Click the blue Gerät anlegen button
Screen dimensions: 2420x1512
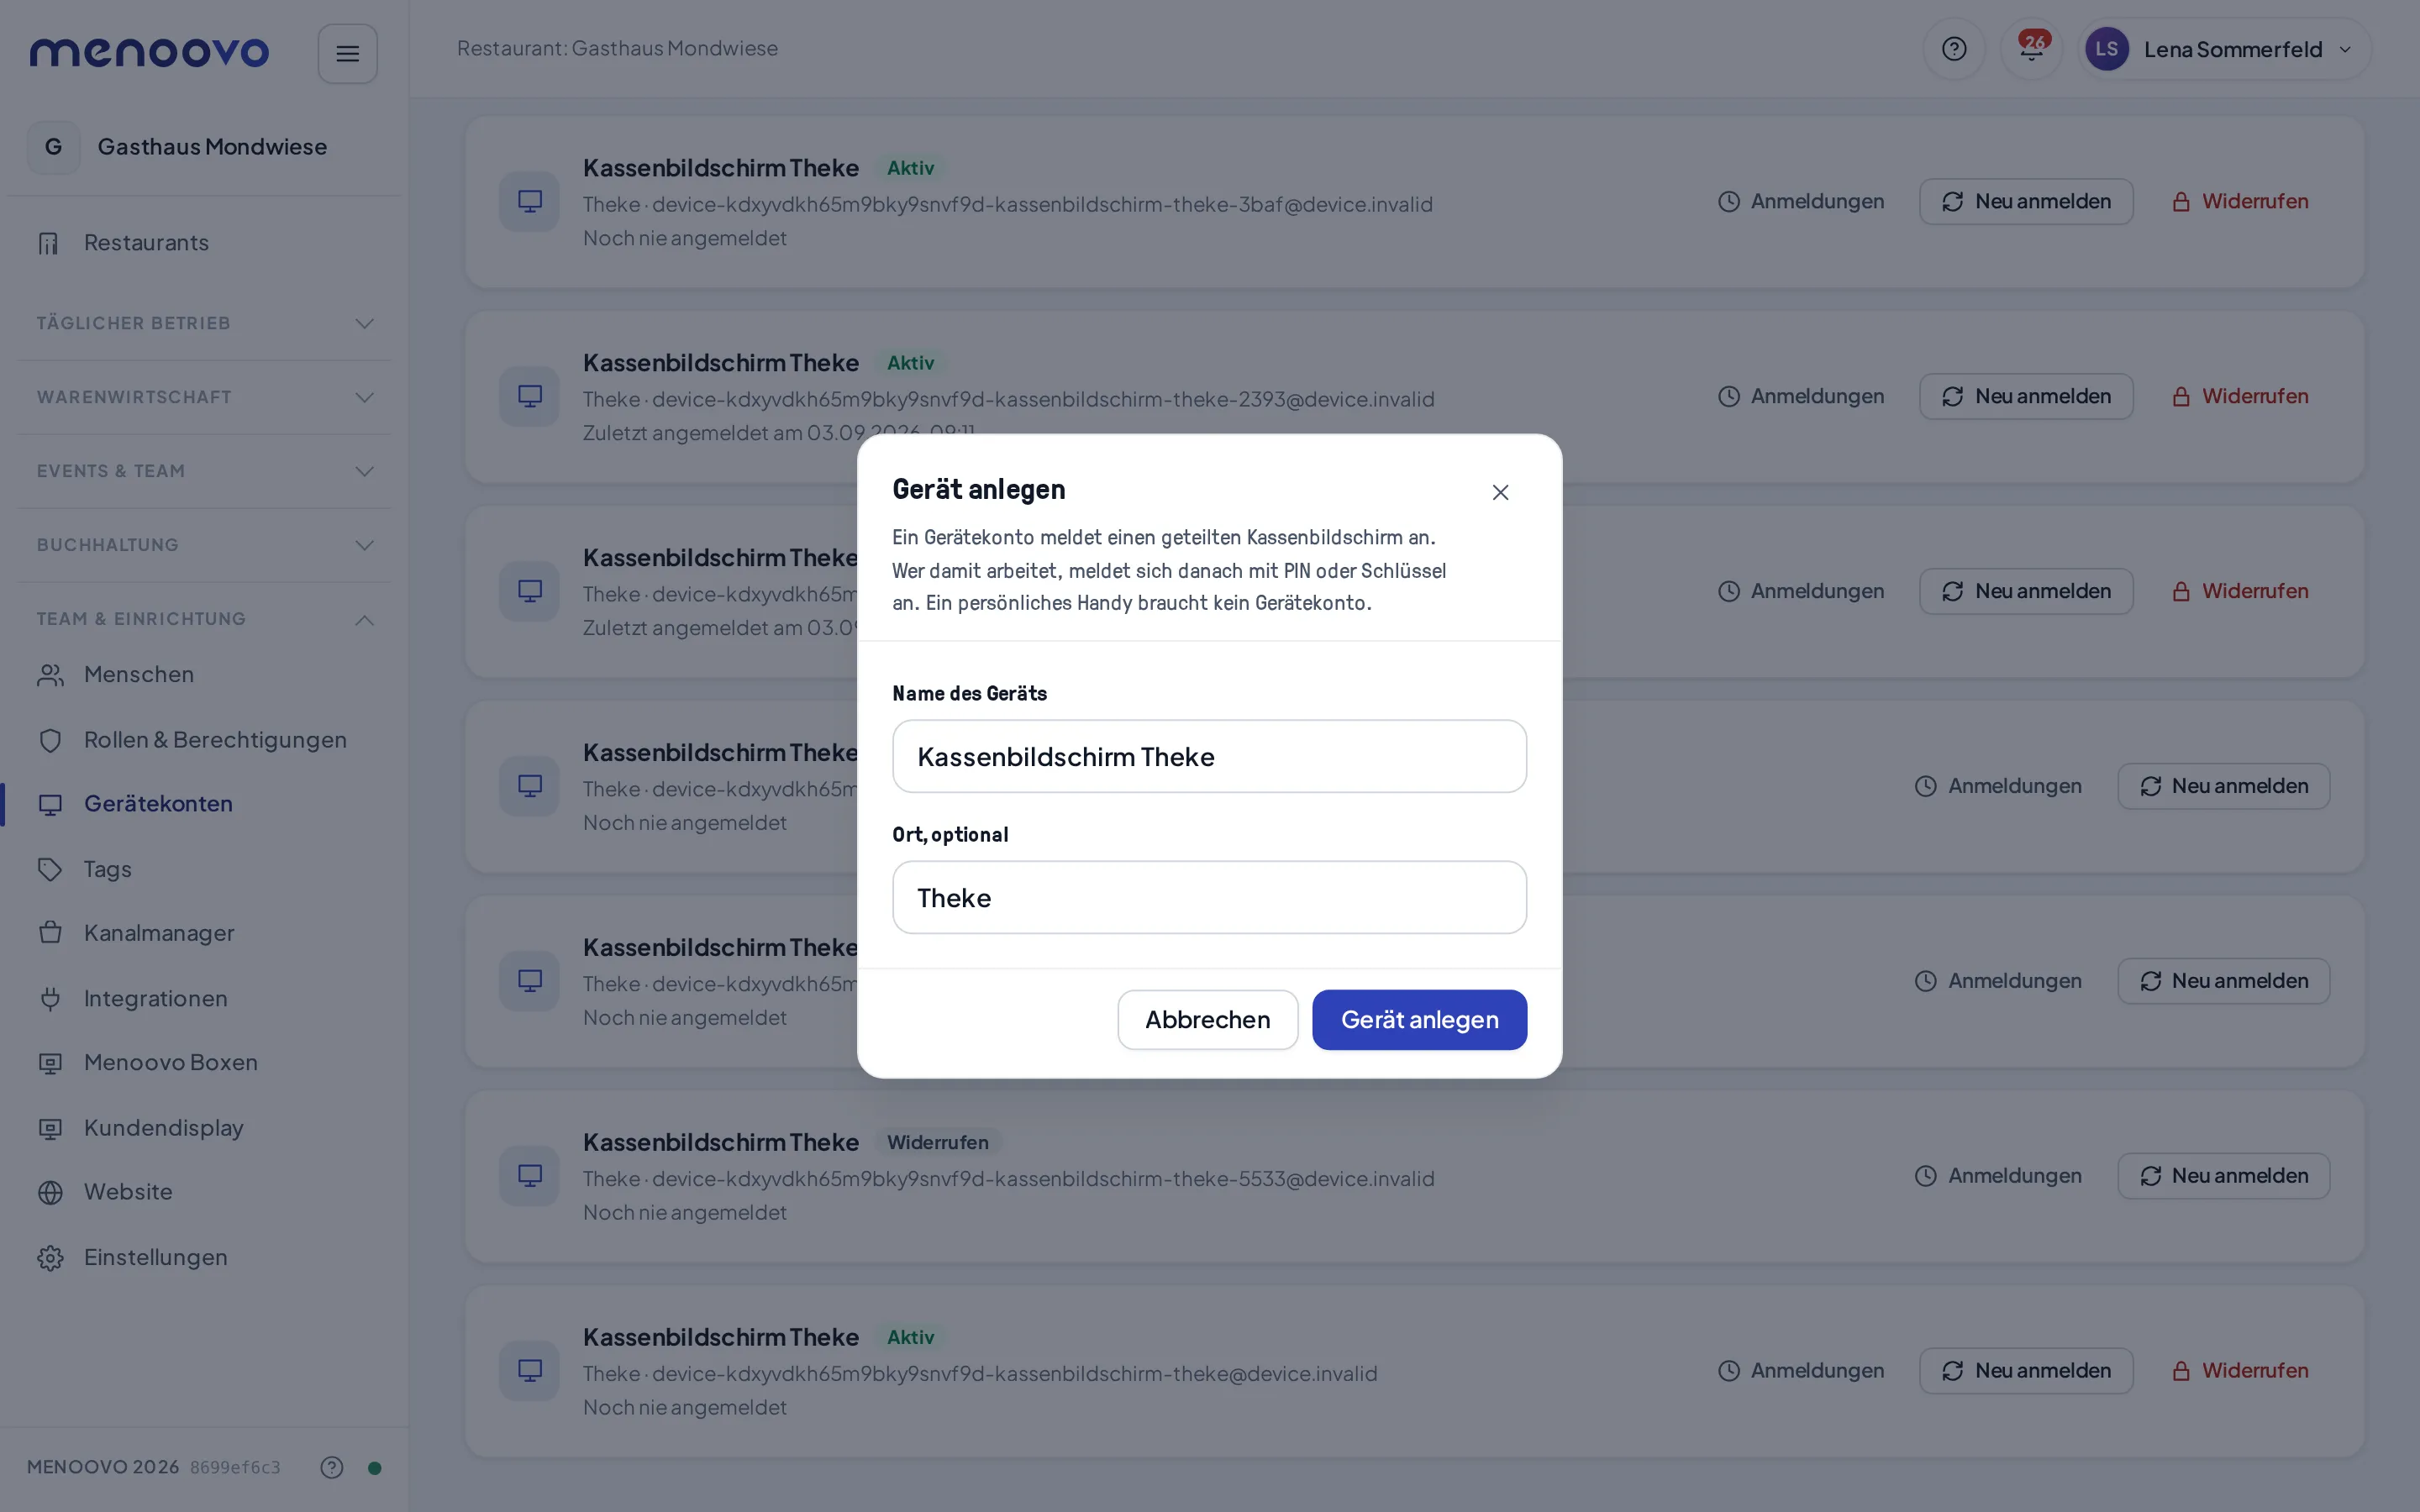pos(1419,1019)
